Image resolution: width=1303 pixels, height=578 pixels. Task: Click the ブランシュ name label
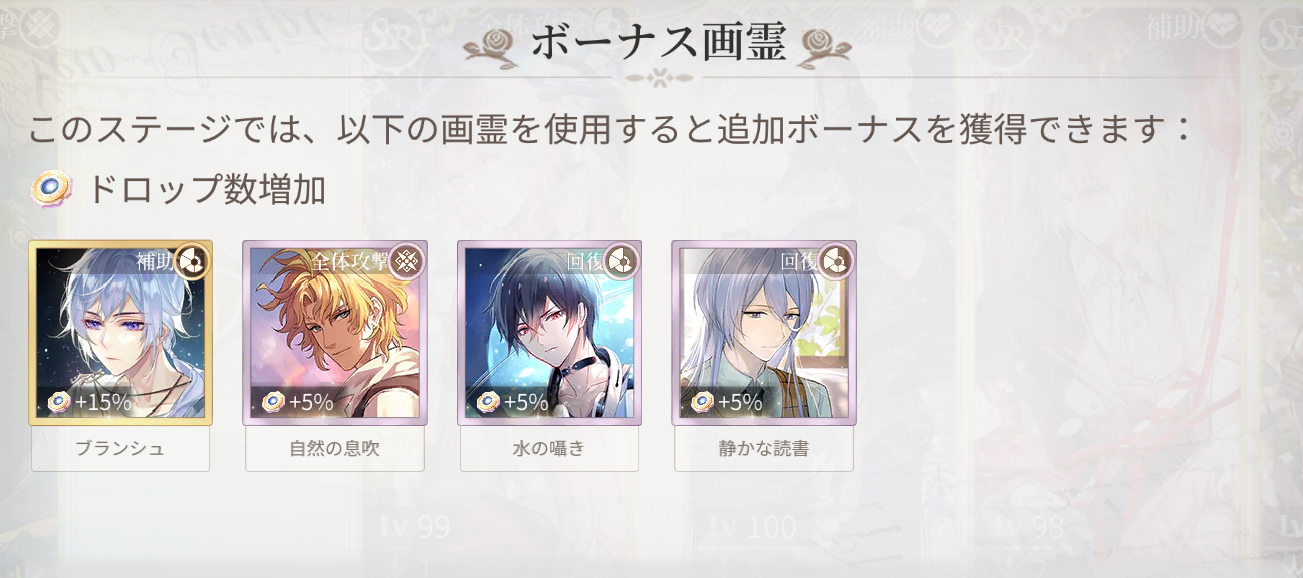pos(120,449)
